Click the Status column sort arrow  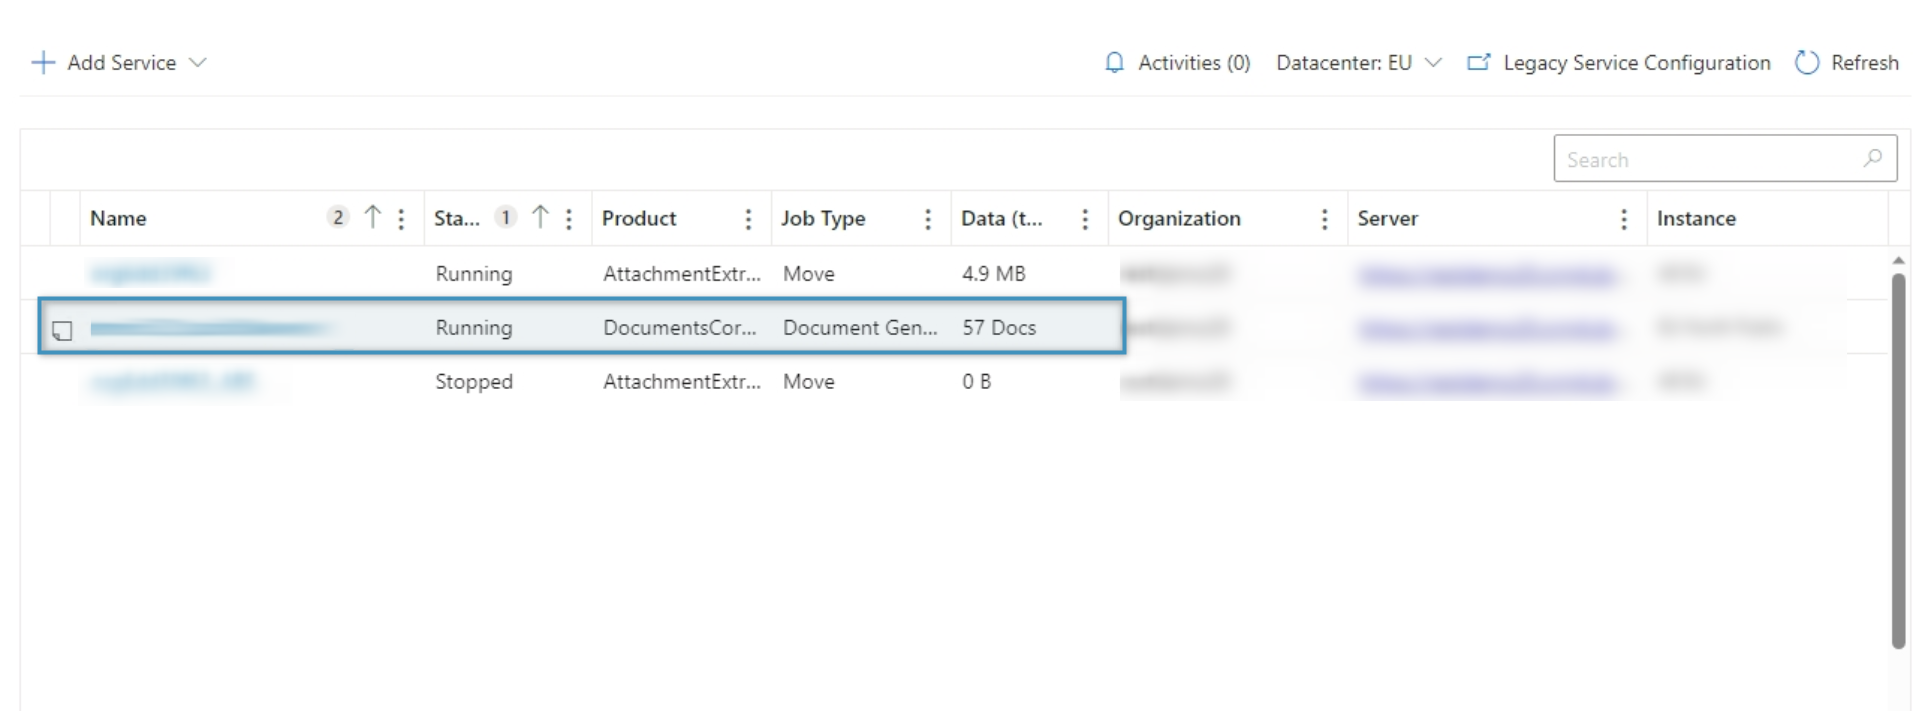point(540,218)
